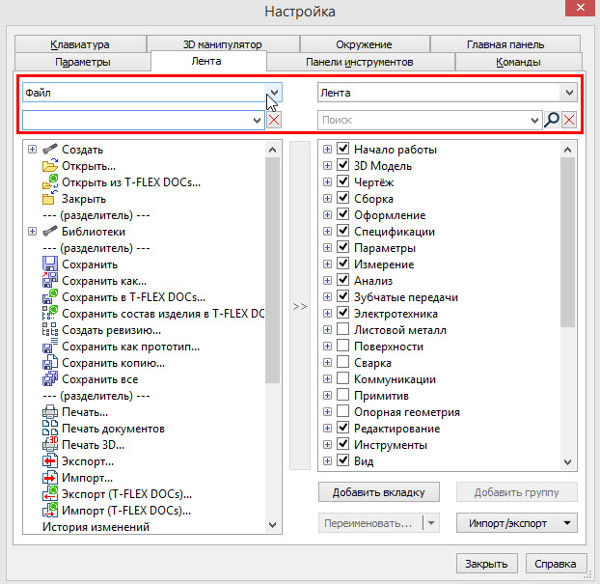Toggle the Чертёж checkbox
600x584 pixels.
(343, 181)
